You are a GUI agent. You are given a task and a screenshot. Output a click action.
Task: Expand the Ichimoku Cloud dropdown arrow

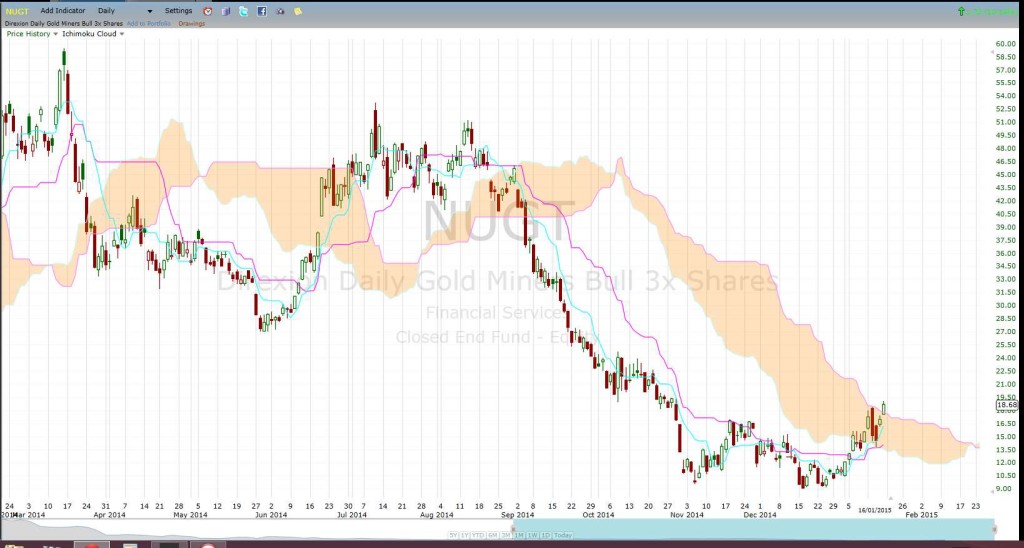click(x=121, y=34)
